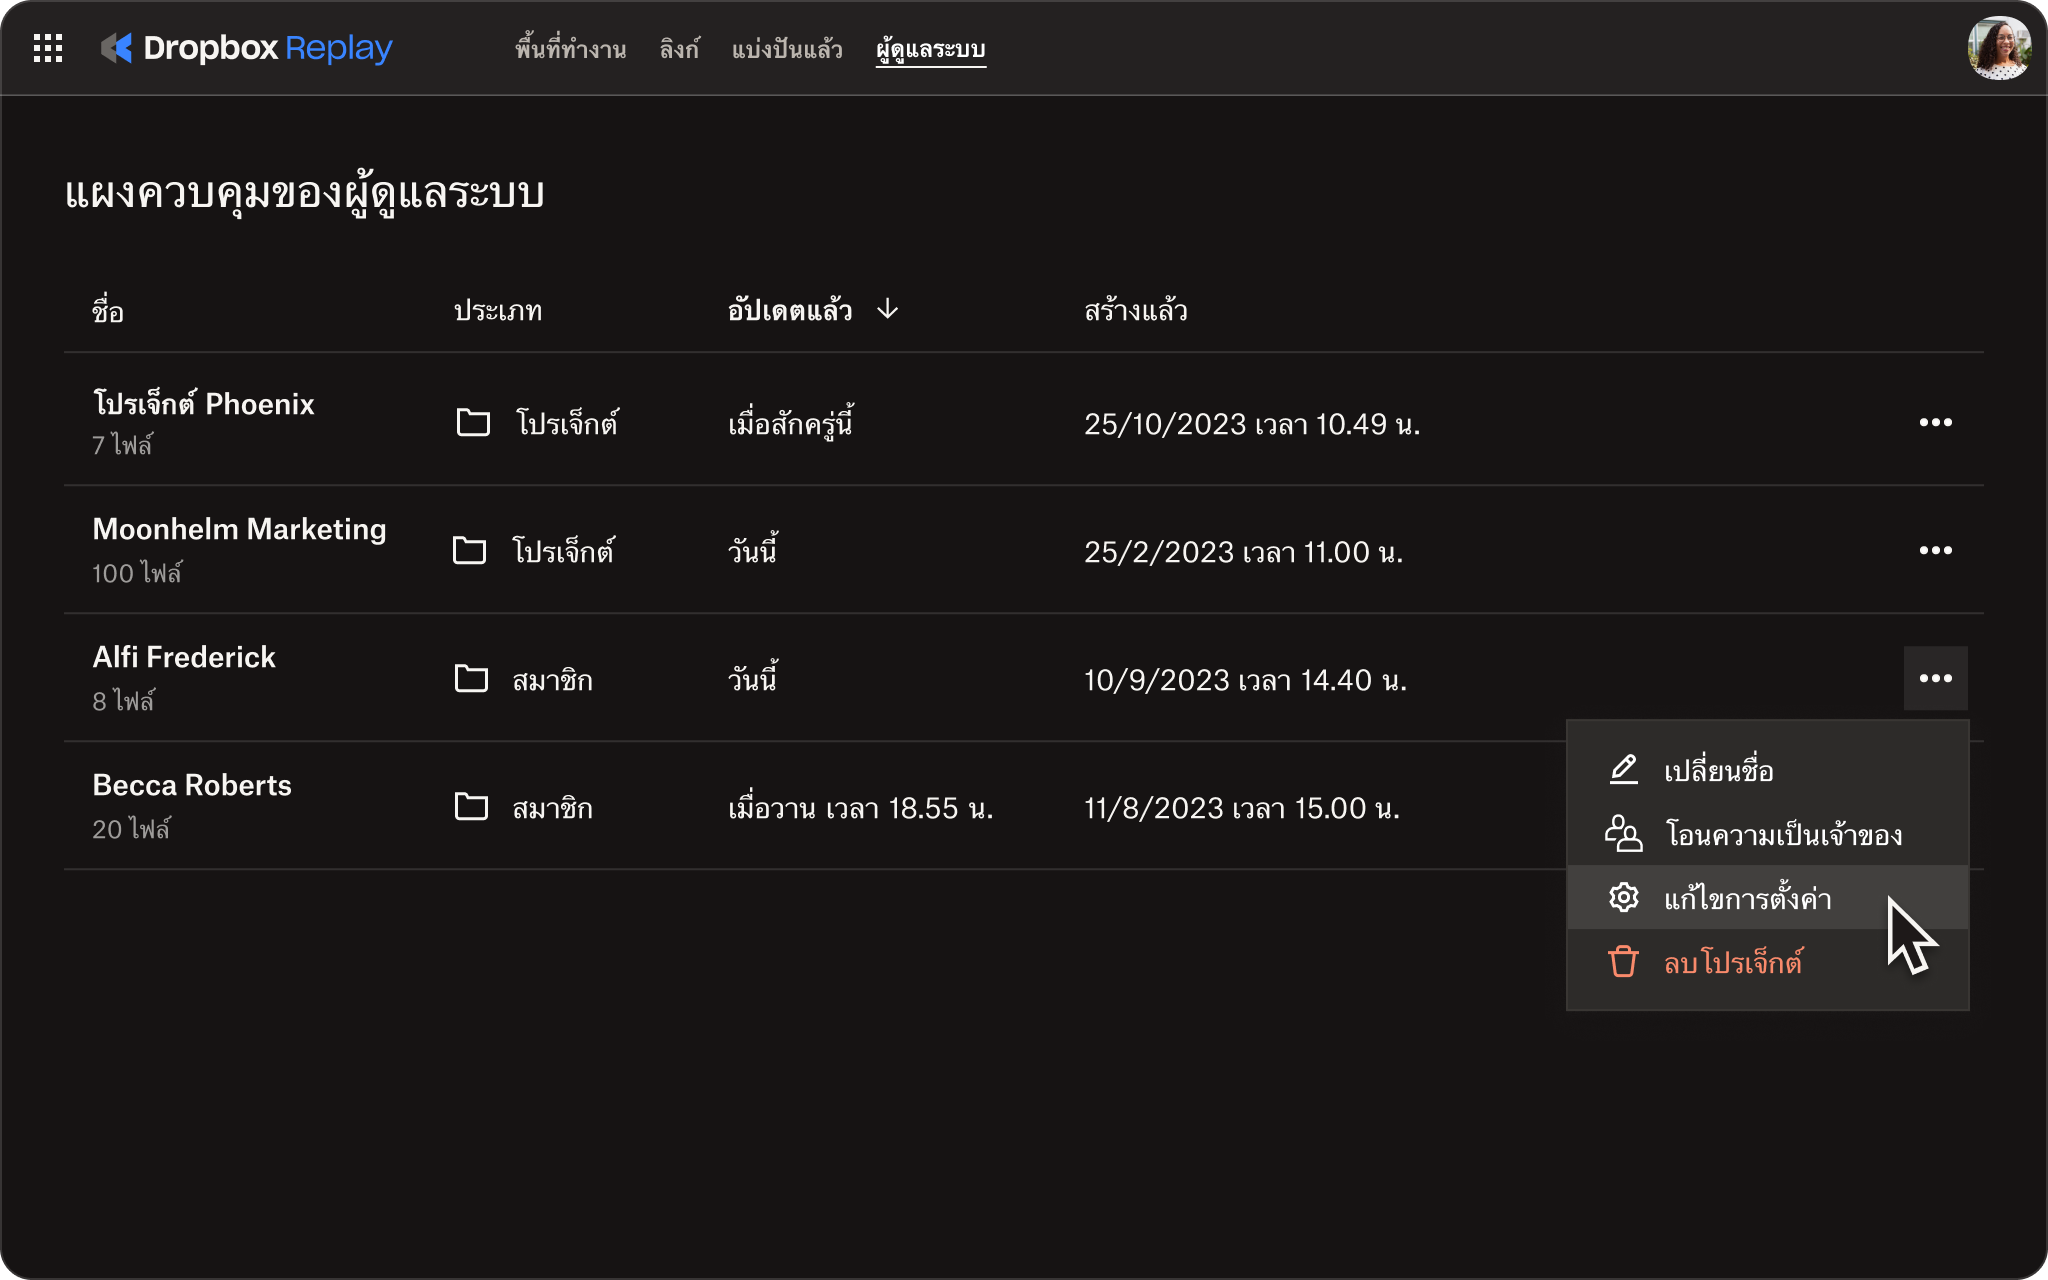Viewport: 2048px width, 1280px height.
Task: Open the พื้นที่ทำงาน tab
Action: point(570,49)
